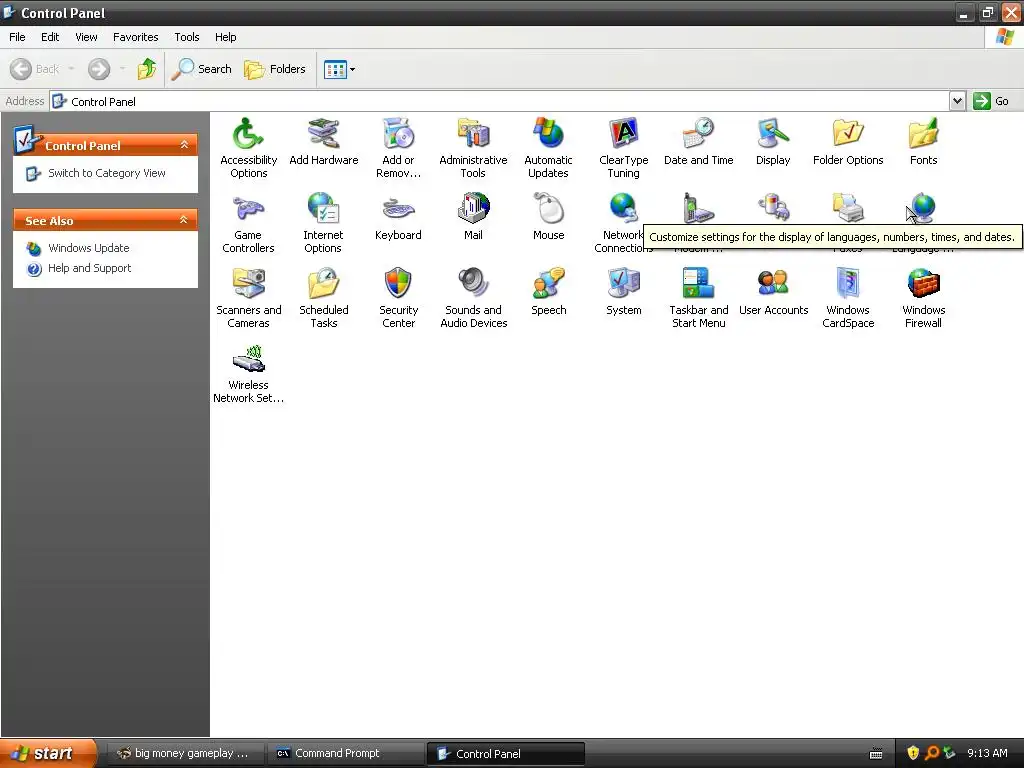This screenshot has height=768, width=1024.
Task: Open Wireless Network Setup wizard
Action: (248, 374)
